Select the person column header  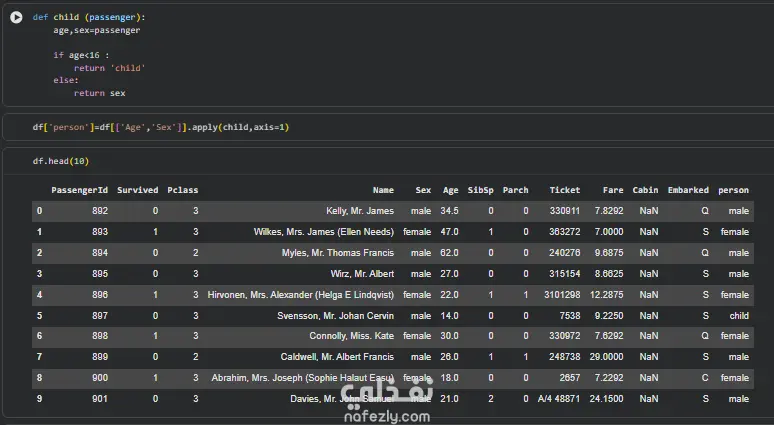point(734,190)
